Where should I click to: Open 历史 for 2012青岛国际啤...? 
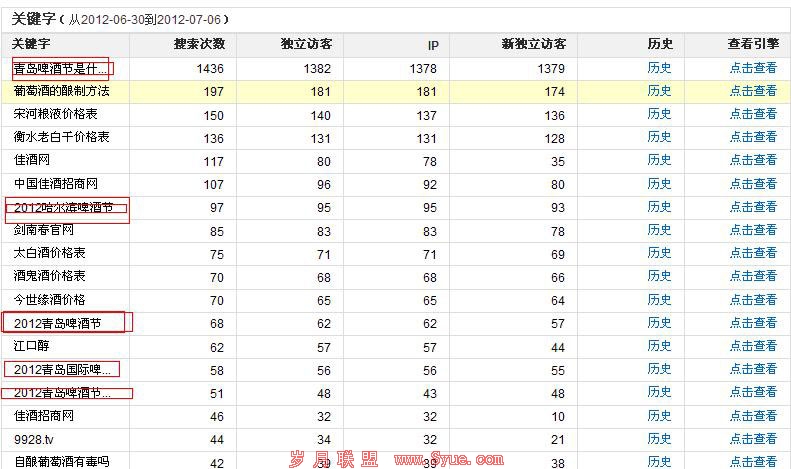tap(659, 369)
